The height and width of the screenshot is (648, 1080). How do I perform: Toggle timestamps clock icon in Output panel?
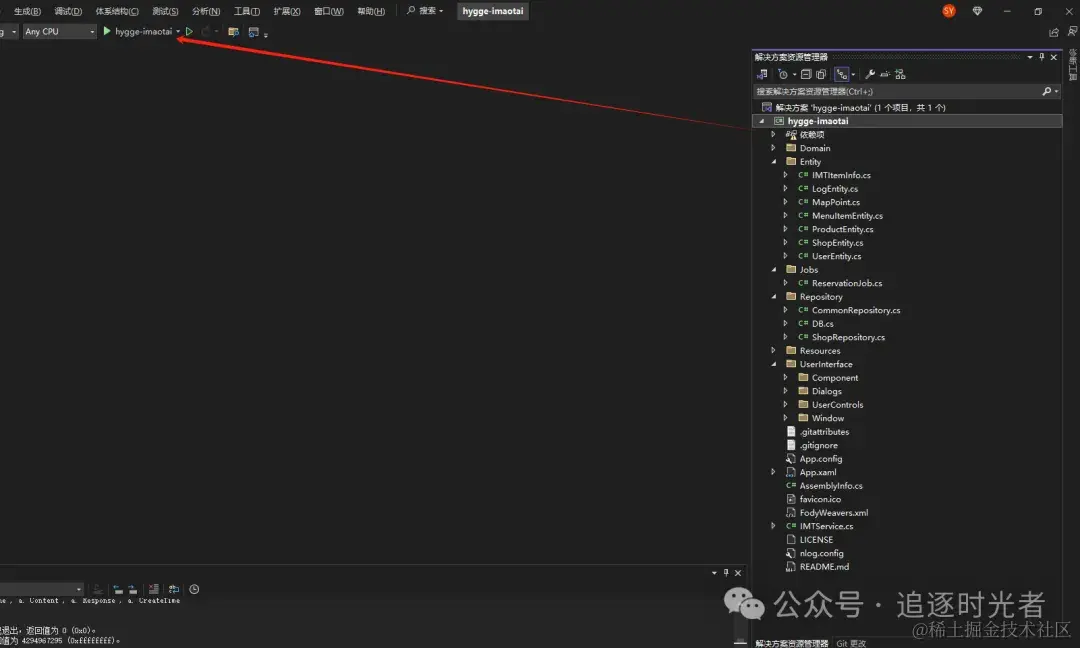pos(194,589)
